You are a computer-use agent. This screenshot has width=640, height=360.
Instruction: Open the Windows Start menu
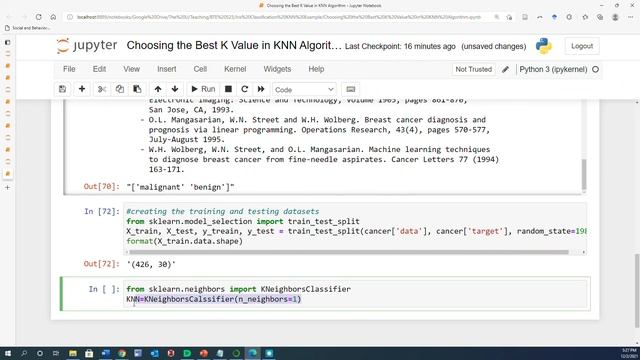(8, 353)
